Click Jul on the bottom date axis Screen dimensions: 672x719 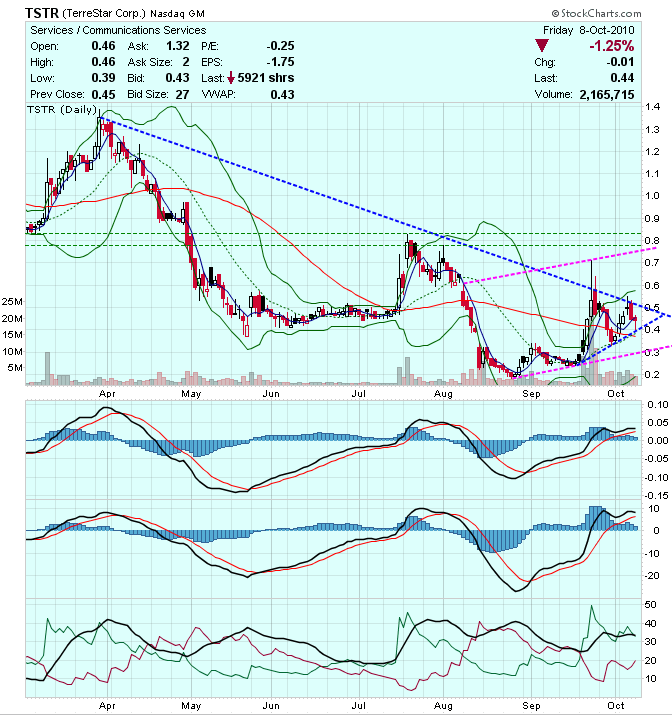click(x=358, y=706)
